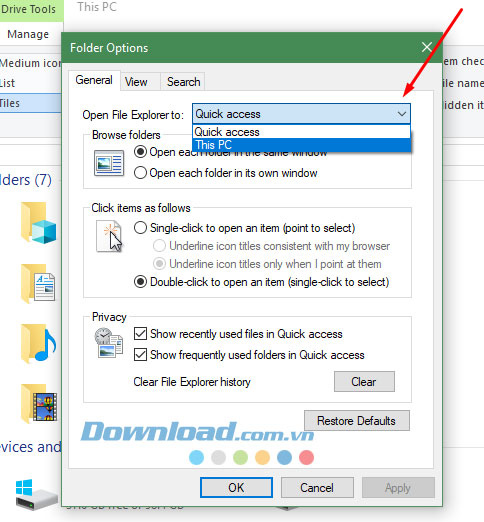Click the Restore Defaults button
Image resolution: width=484 pixels, height=522 pixels.
(x=356, y=421)
